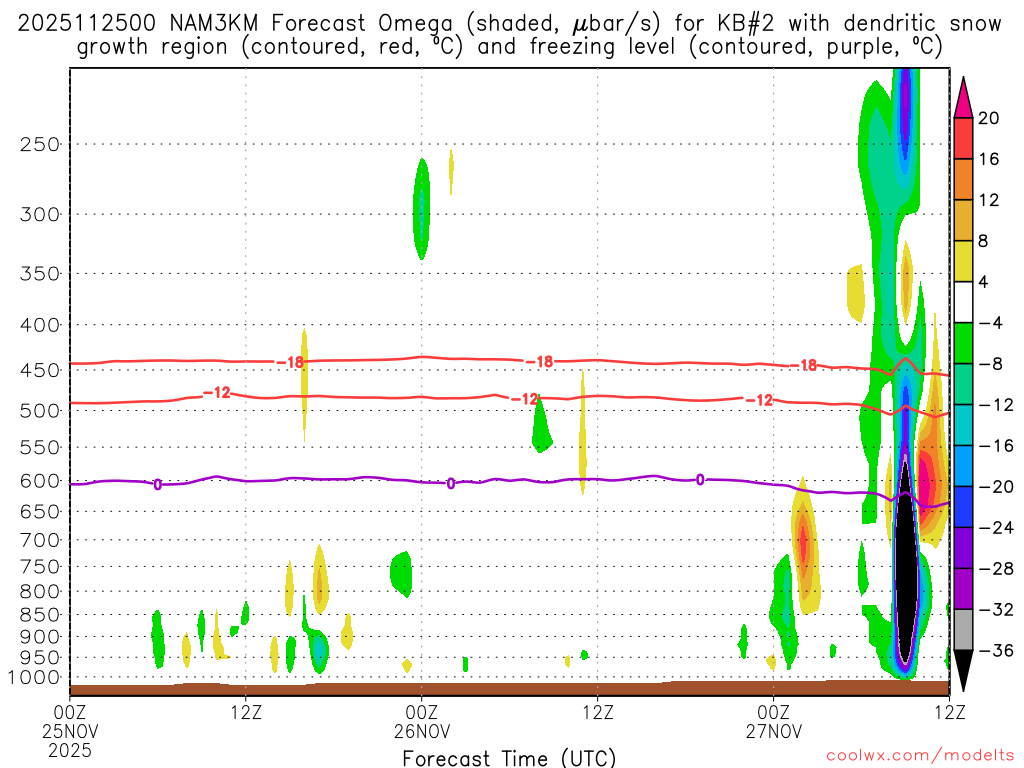1024x768 pixels.
Task: Click the white -4 to 4 colorbar swatch
Action: 963,302
